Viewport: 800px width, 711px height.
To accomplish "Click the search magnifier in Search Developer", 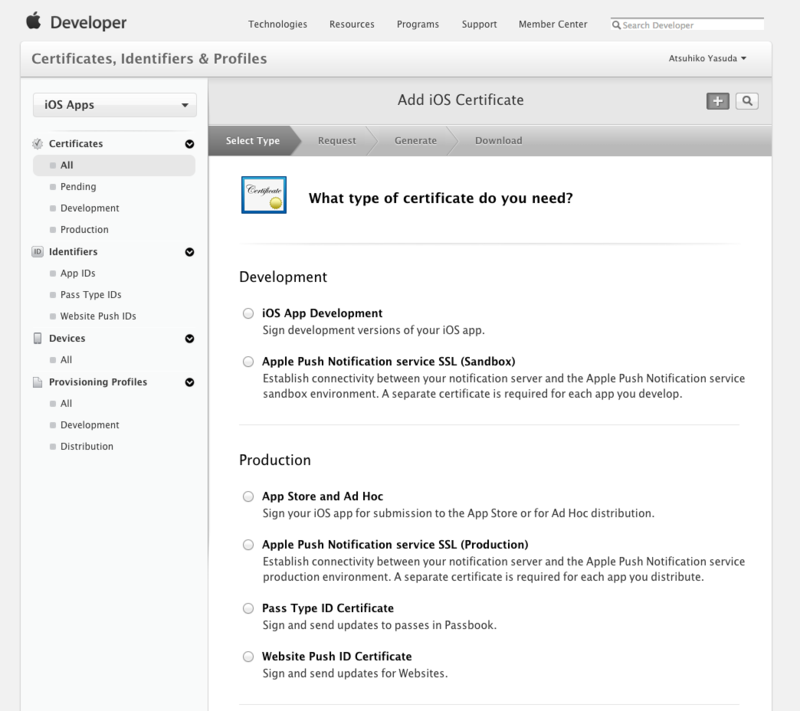I will coord(616,25).
